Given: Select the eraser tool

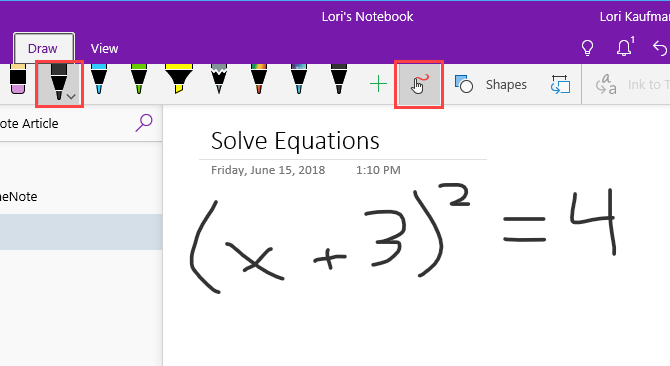Looking at the screenshot, I should pos(18,79).
